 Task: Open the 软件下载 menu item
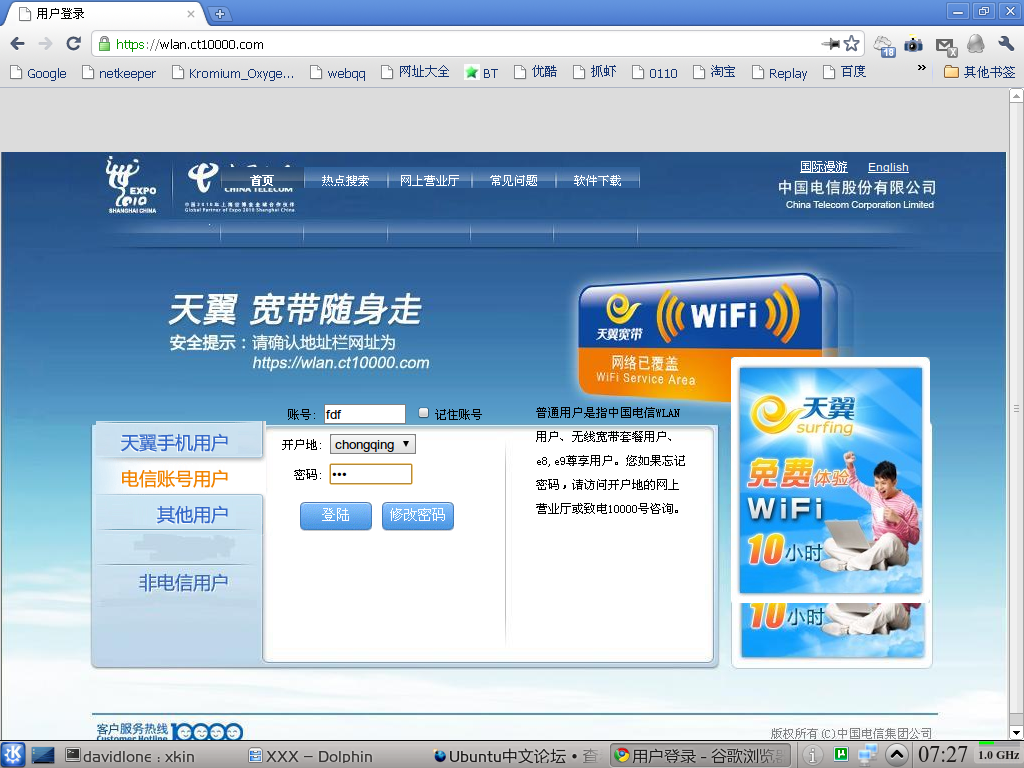pos(597,180)
